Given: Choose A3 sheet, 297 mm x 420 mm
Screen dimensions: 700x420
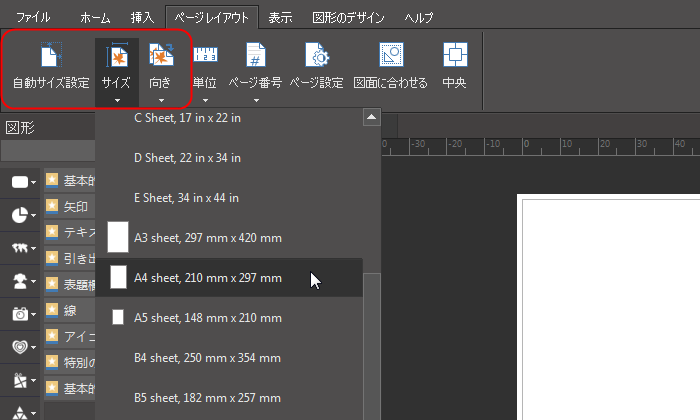Looking at the screenshot, I should click(229, 238).
